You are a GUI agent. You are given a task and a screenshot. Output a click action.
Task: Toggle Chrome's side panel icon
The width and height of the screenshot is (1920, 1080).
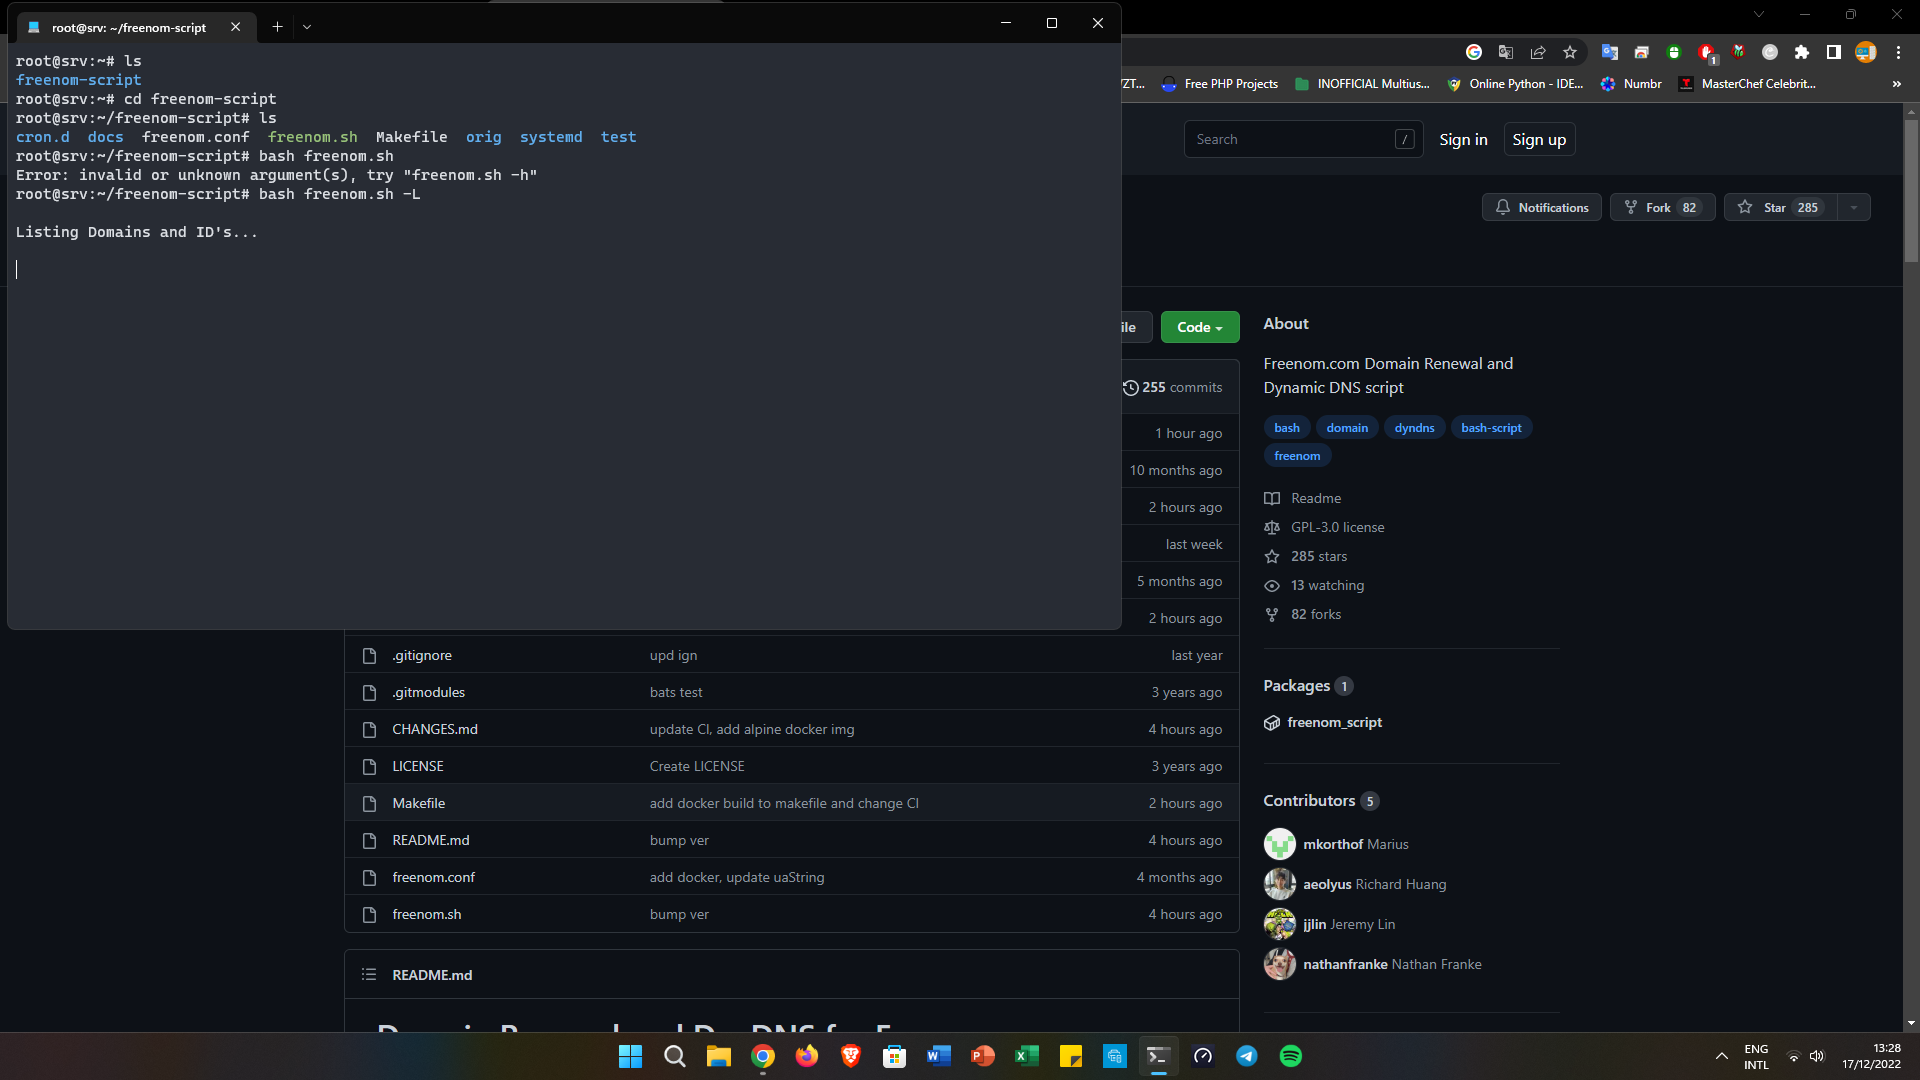tap(1835, 52)
